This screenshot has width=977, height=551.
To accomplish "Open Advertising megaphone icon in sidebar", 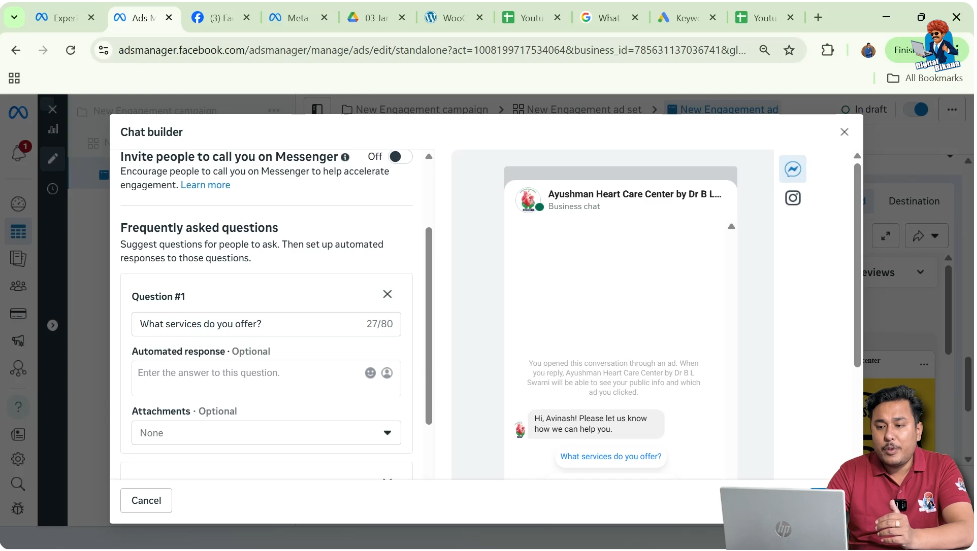I will (x=18, y=341).
